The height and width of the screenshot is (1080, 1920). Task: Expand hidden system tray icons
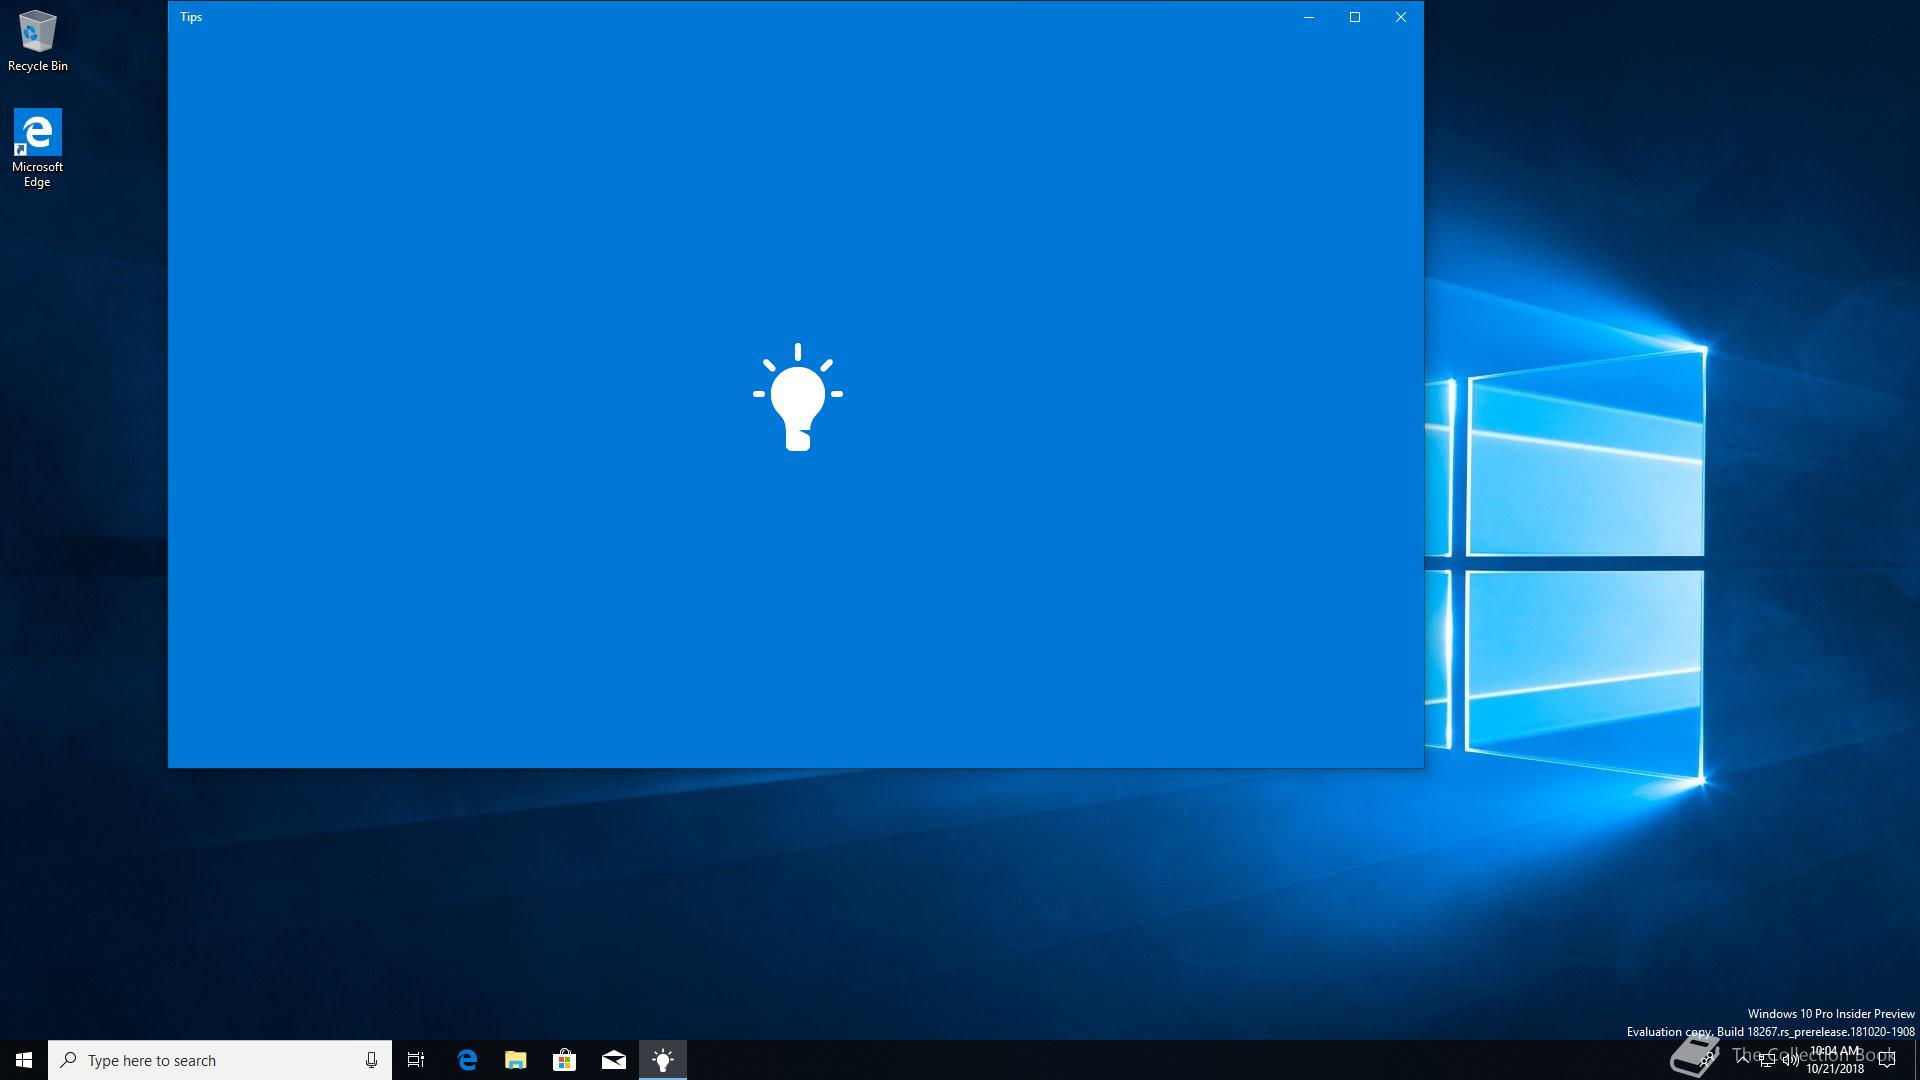point(1743,1060)
